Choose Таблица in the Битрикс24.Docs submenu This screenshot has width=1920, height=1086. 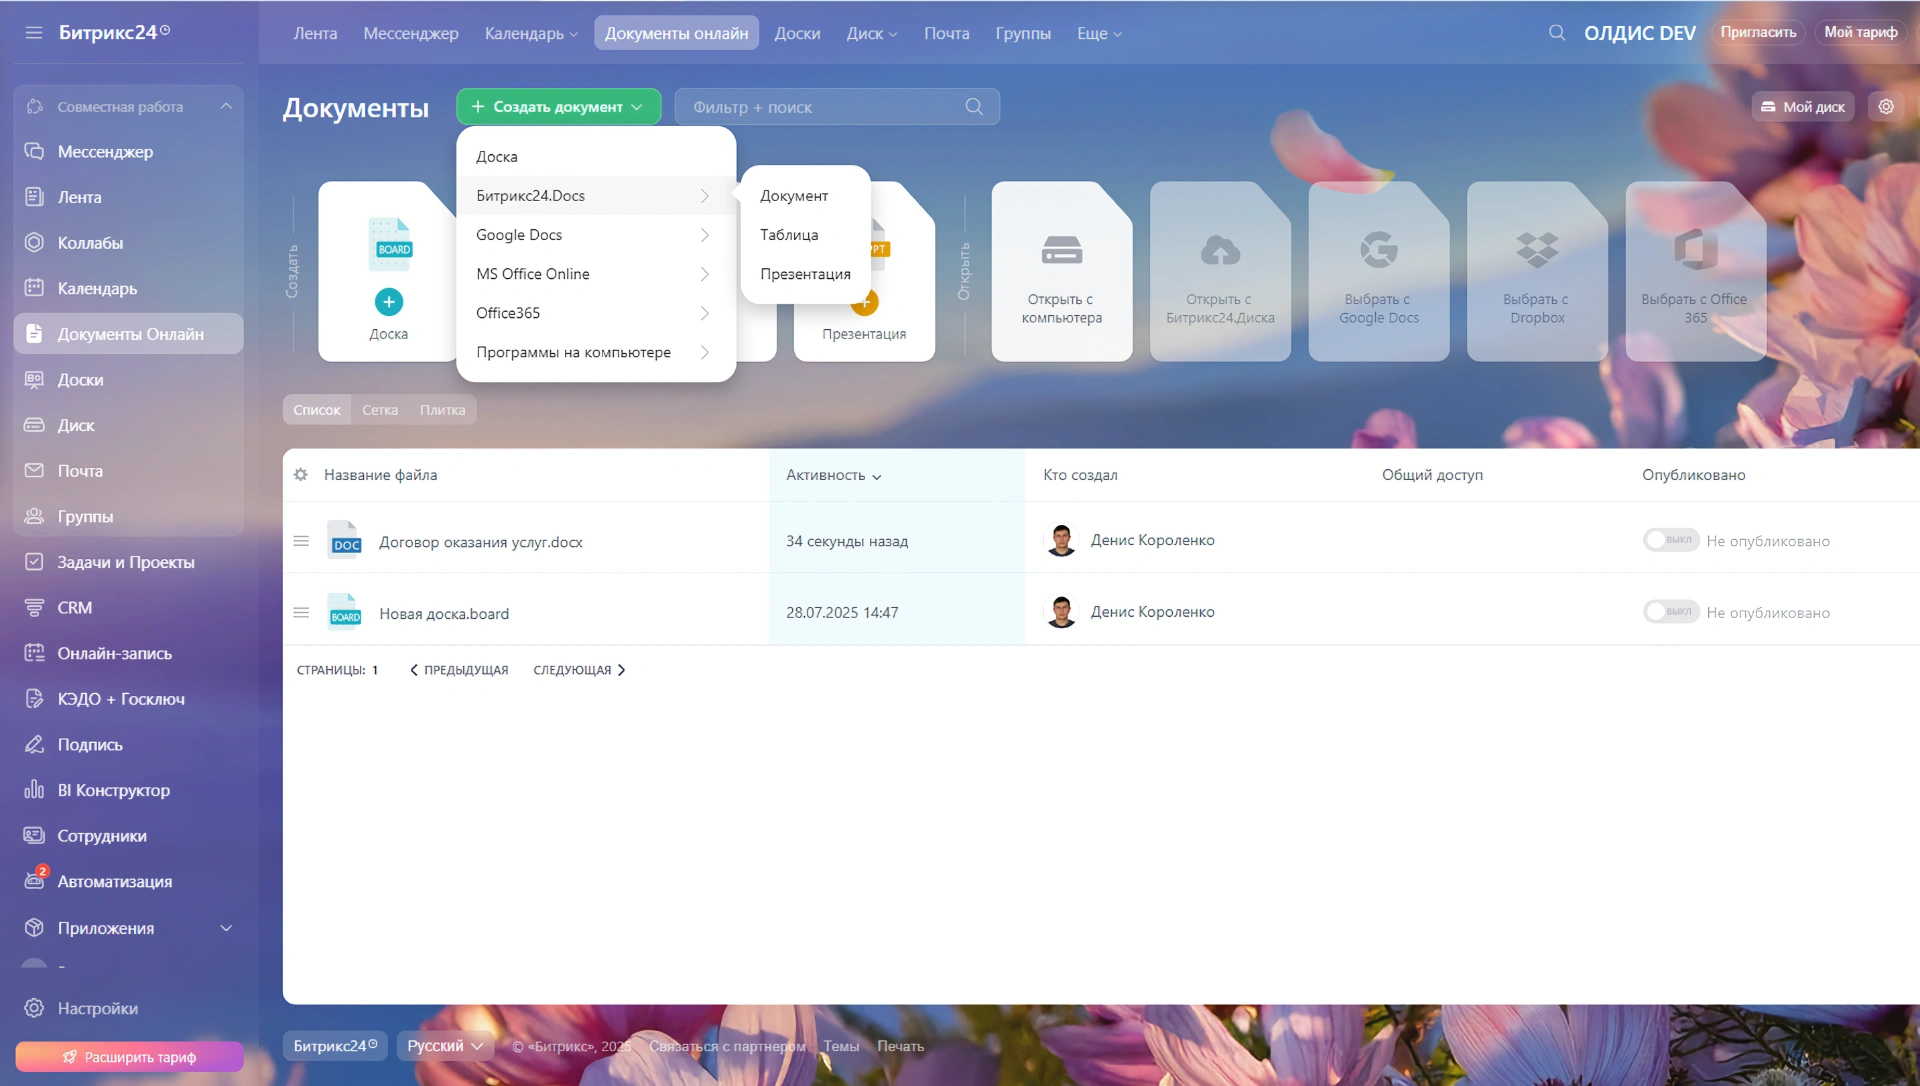pyautogui.click(x=789, y=235)
